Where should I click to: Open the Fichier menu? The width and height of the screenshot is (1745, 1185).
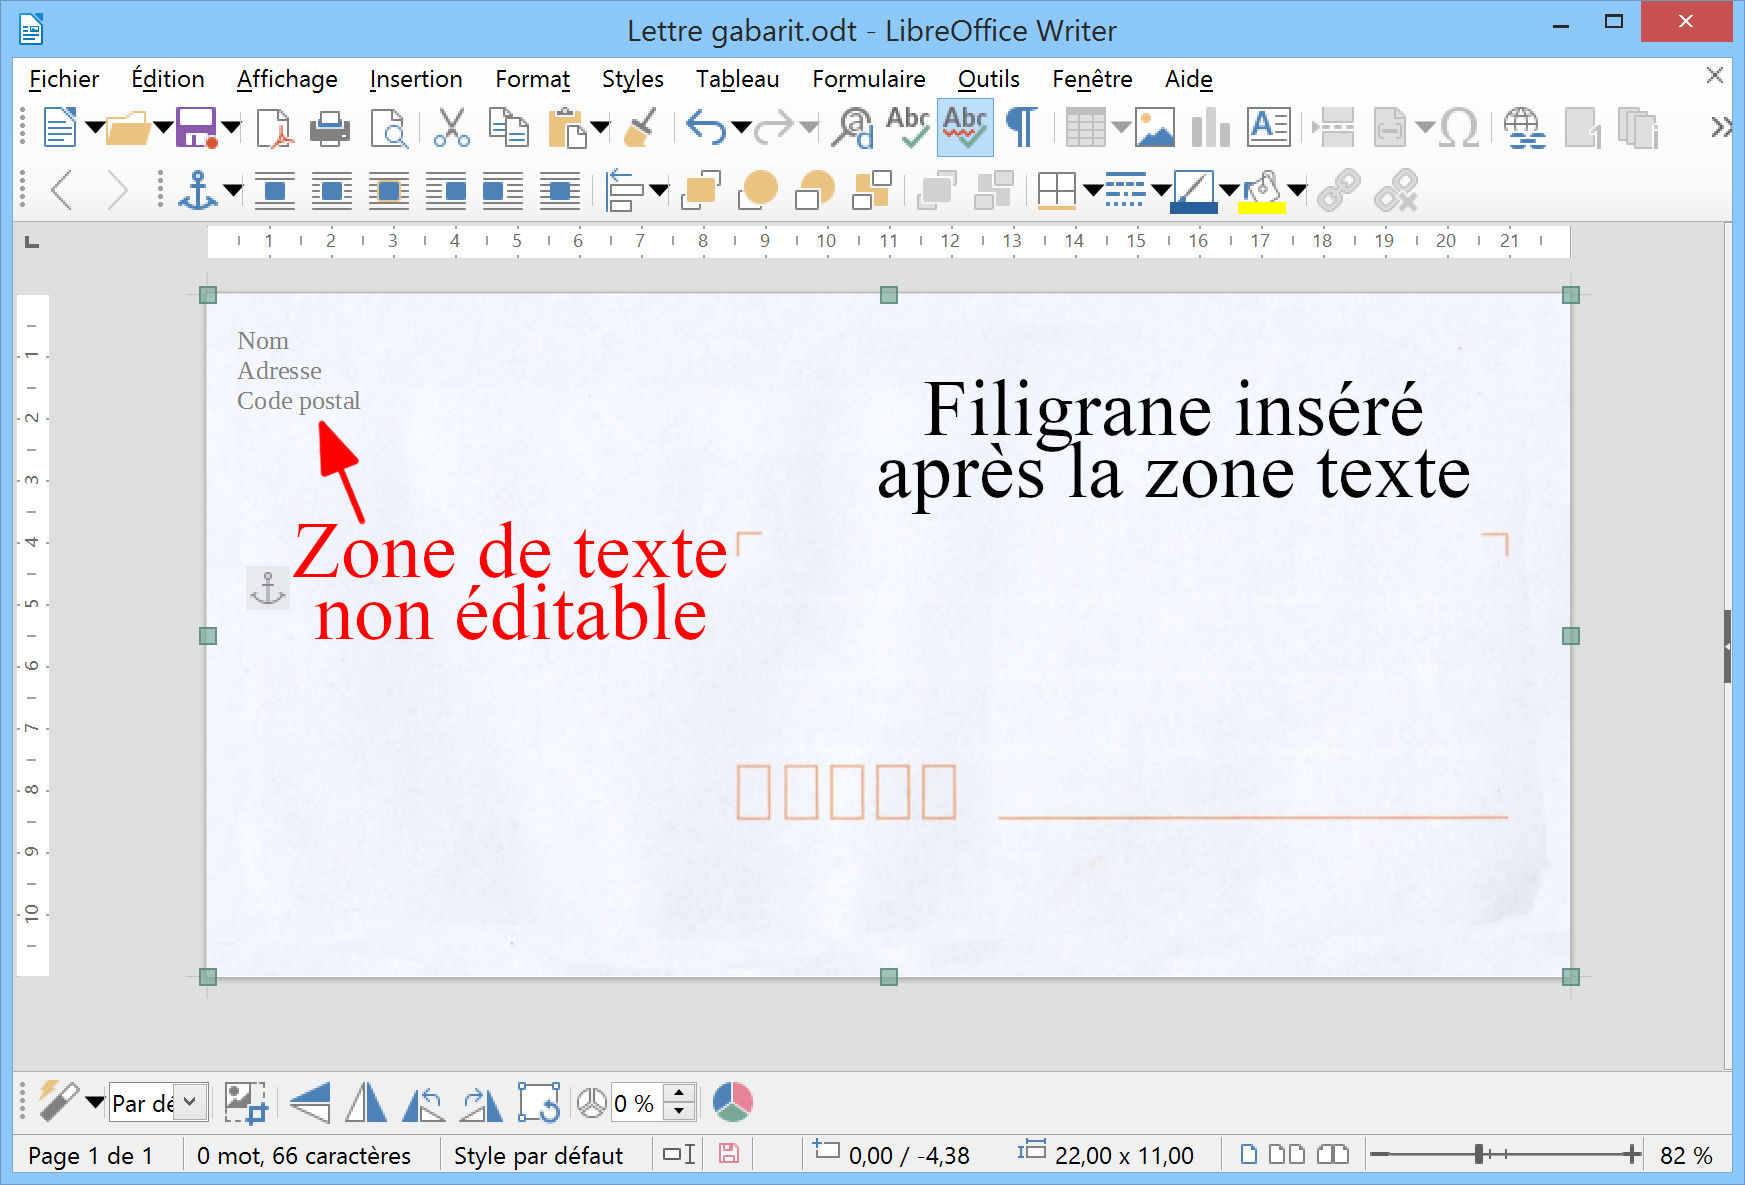click(x=64, y=79)
